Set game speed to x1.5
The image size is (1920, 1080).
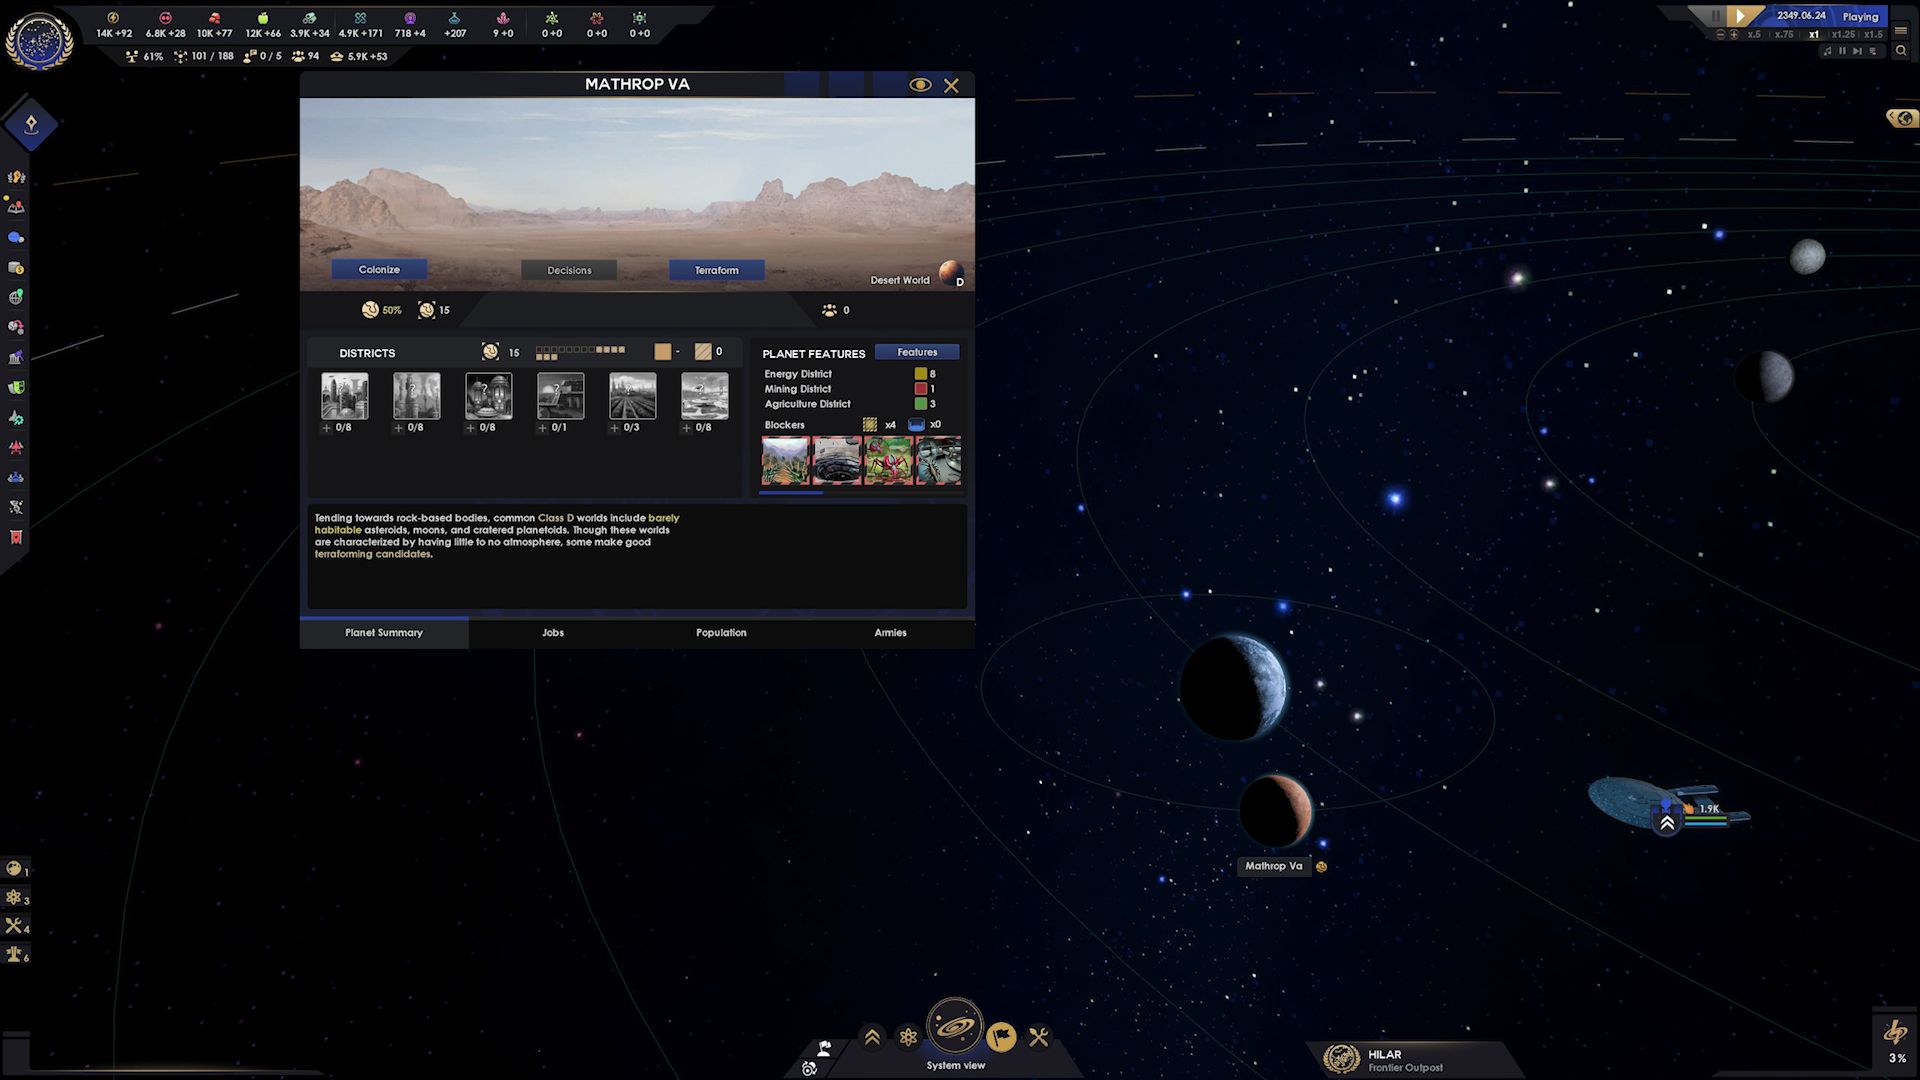click(1872, 34)
